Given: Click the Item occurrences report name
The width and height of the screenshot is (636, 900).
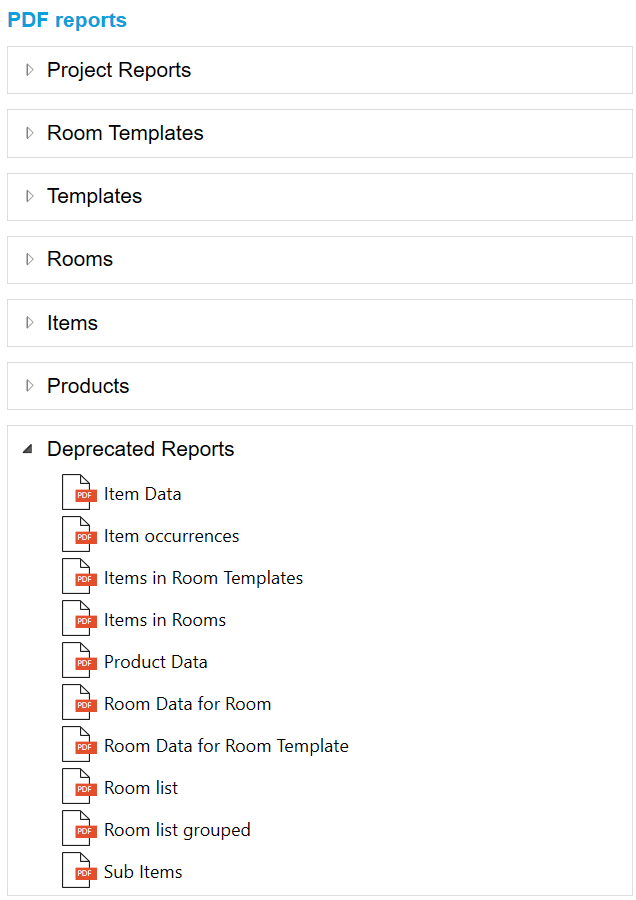Looking at the screenshot, I should [x=172, y=535].
